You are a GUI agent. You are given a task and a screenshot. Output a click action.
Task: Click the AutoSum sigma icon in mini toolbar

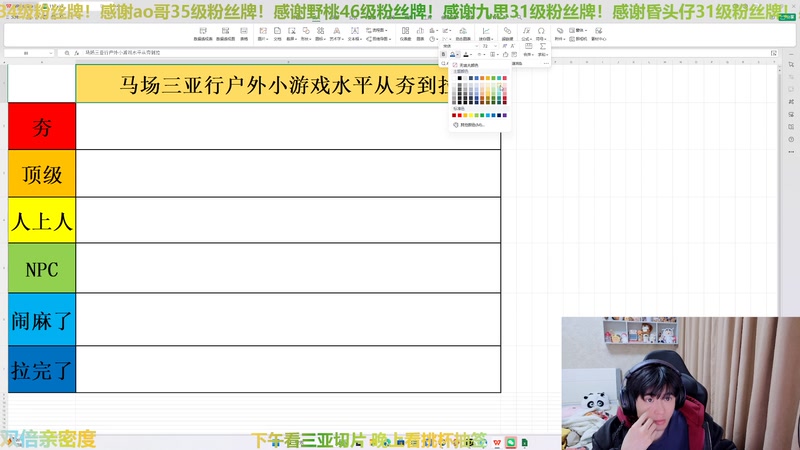(x=542, y=46)
